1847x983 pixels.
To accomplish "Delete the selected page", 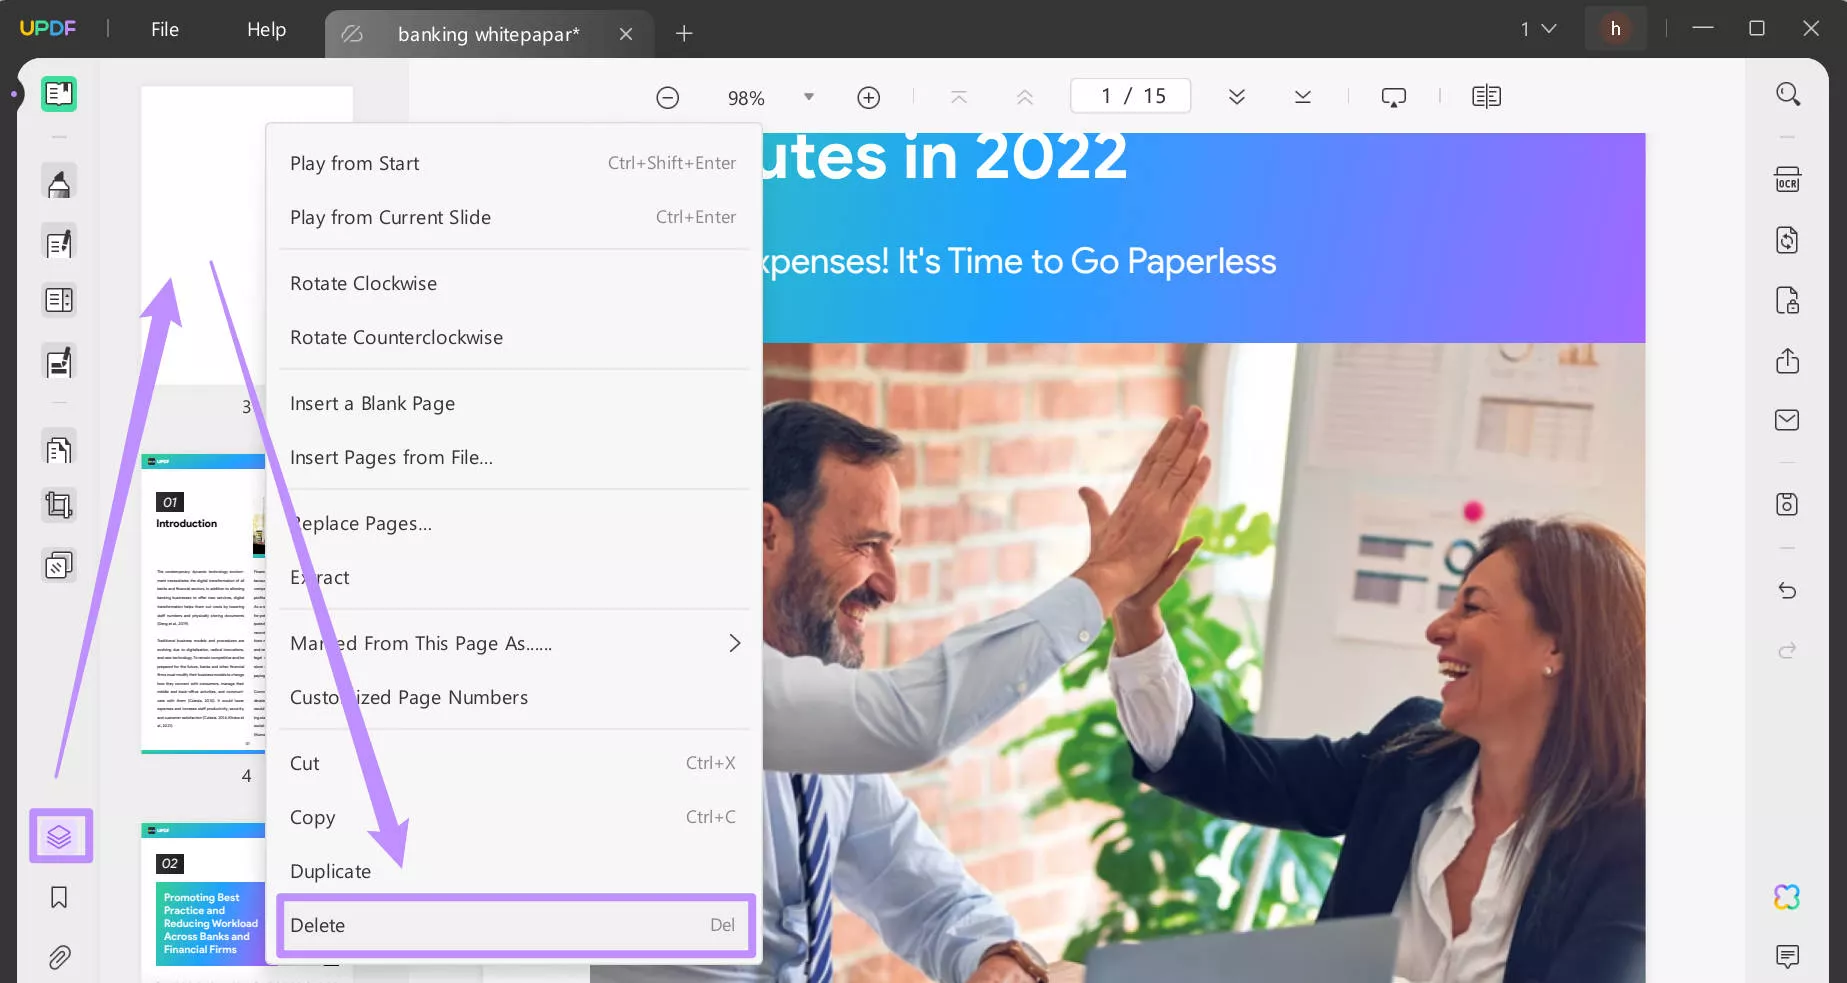I will tap(514, 925).
